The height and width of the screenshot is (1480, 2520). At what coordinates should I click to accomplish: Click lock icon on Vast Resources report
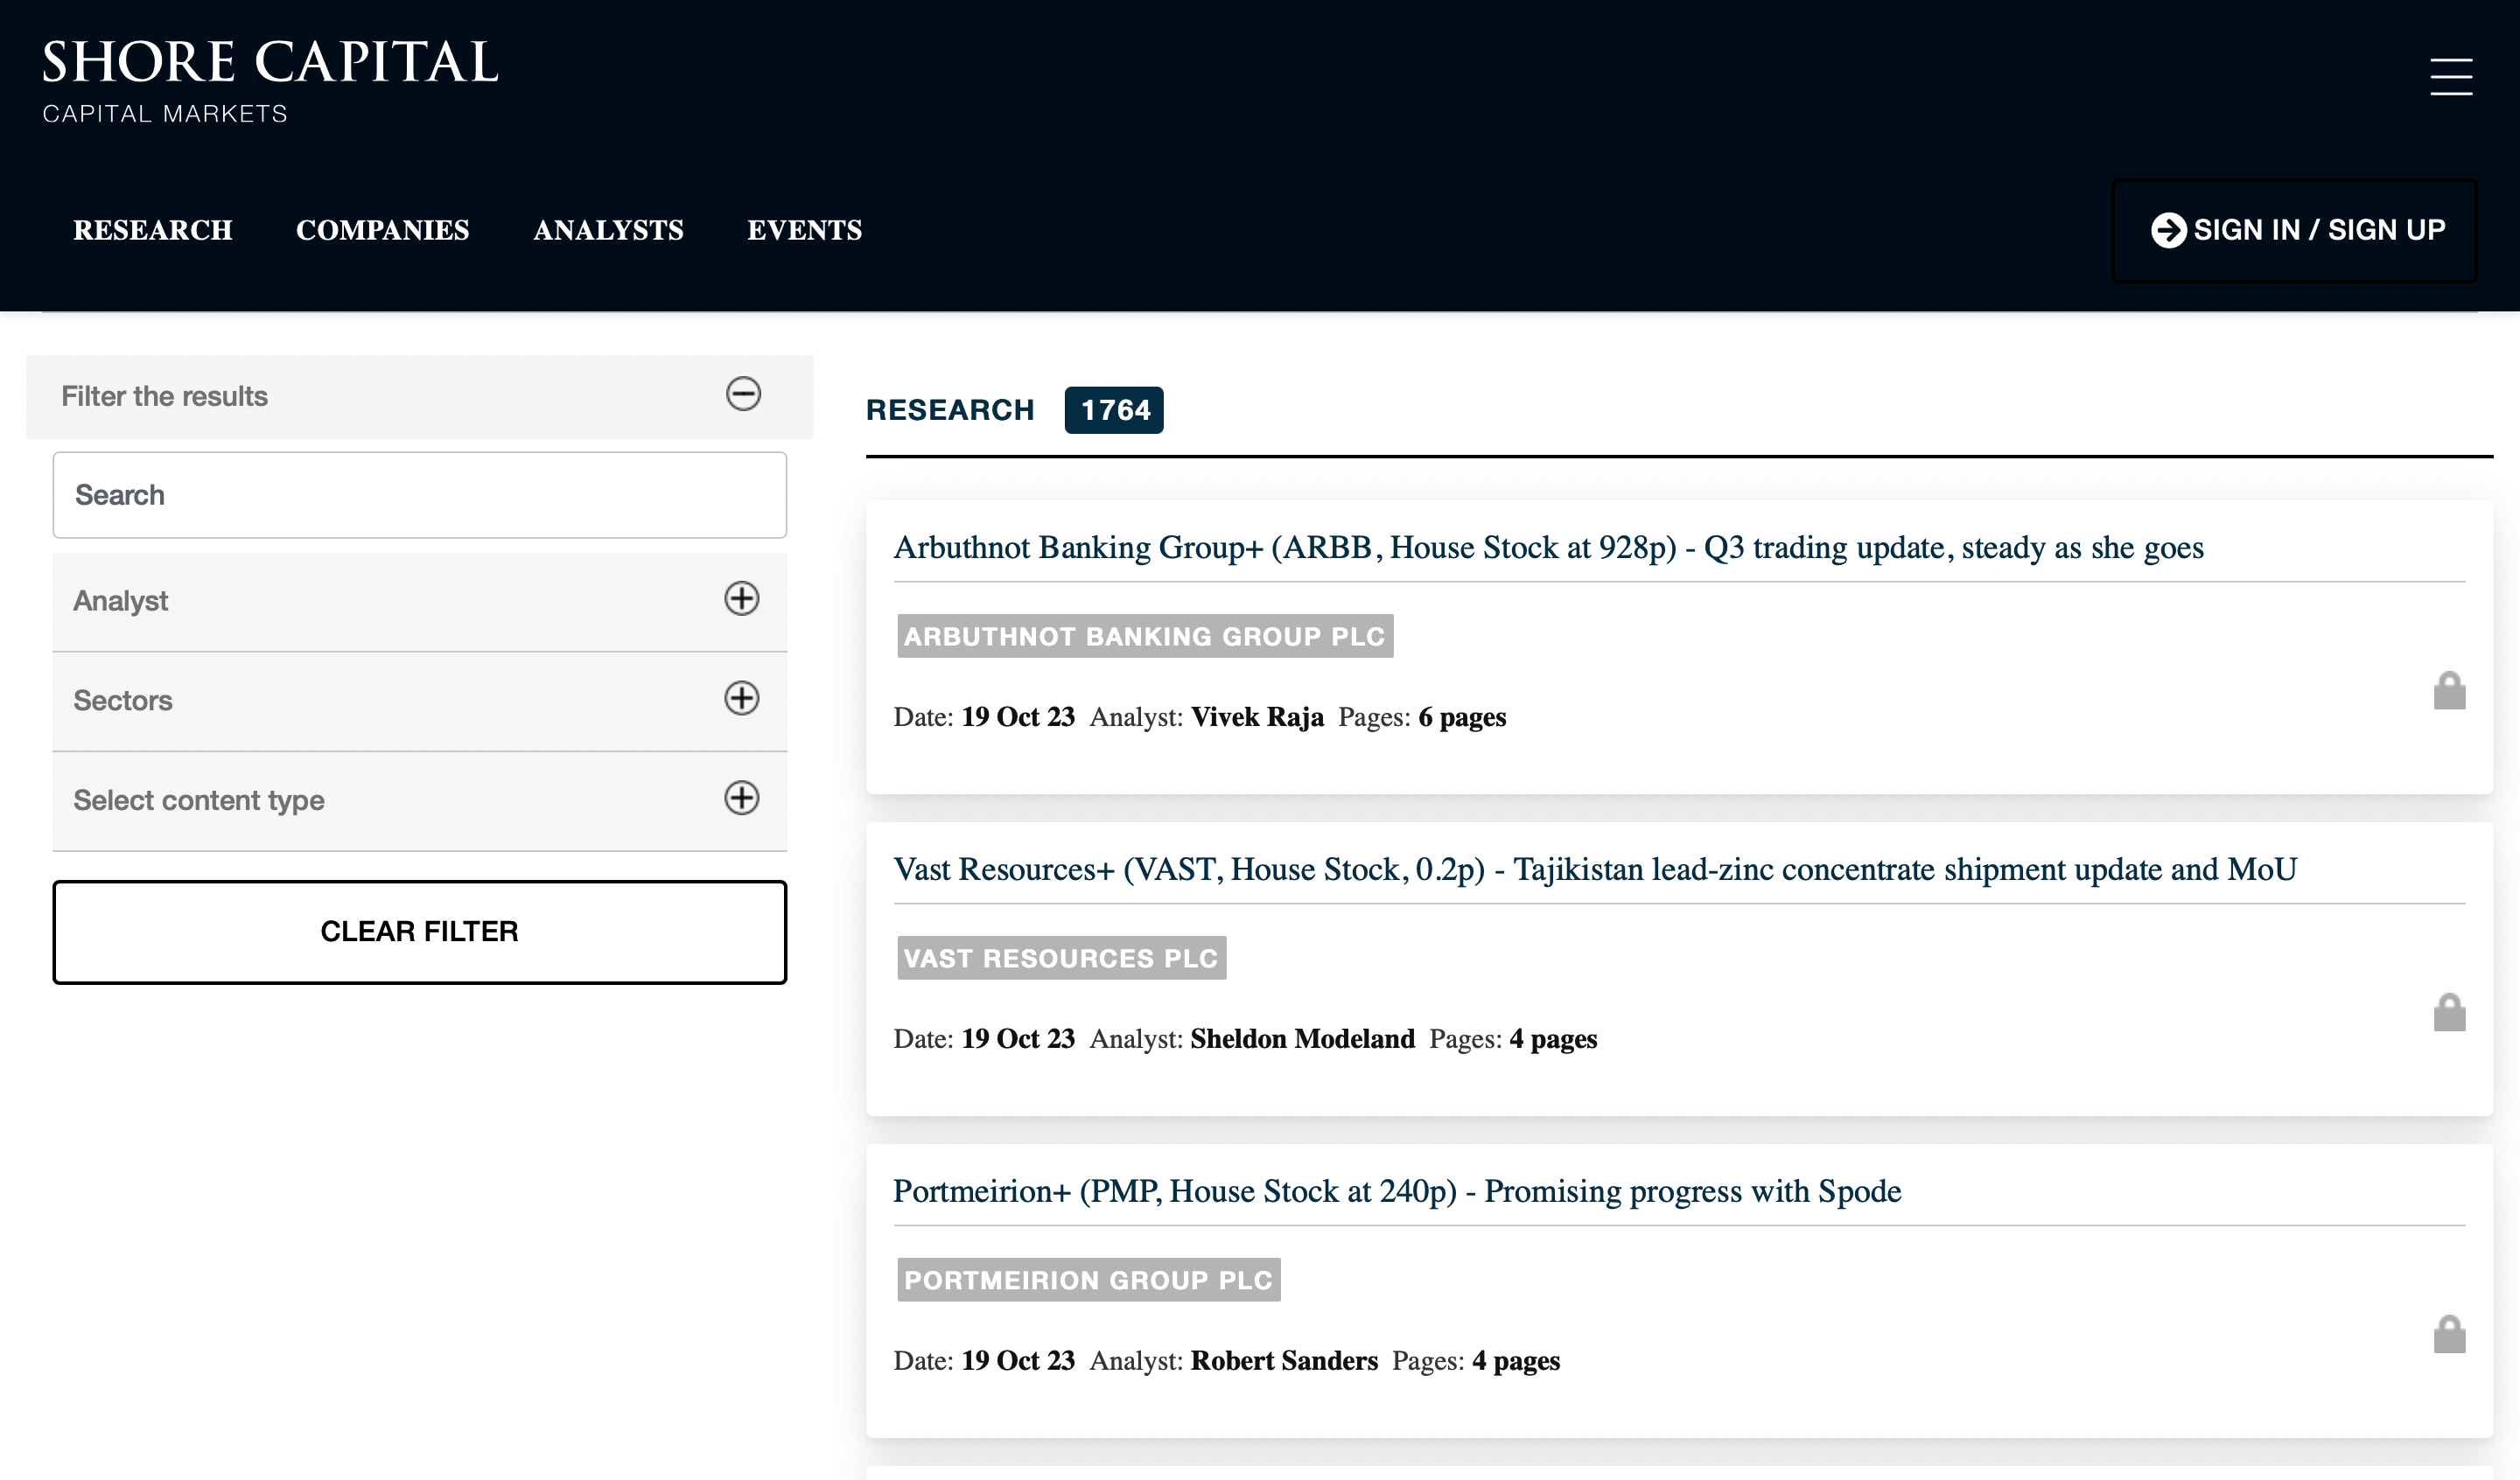[2449, 1013]
